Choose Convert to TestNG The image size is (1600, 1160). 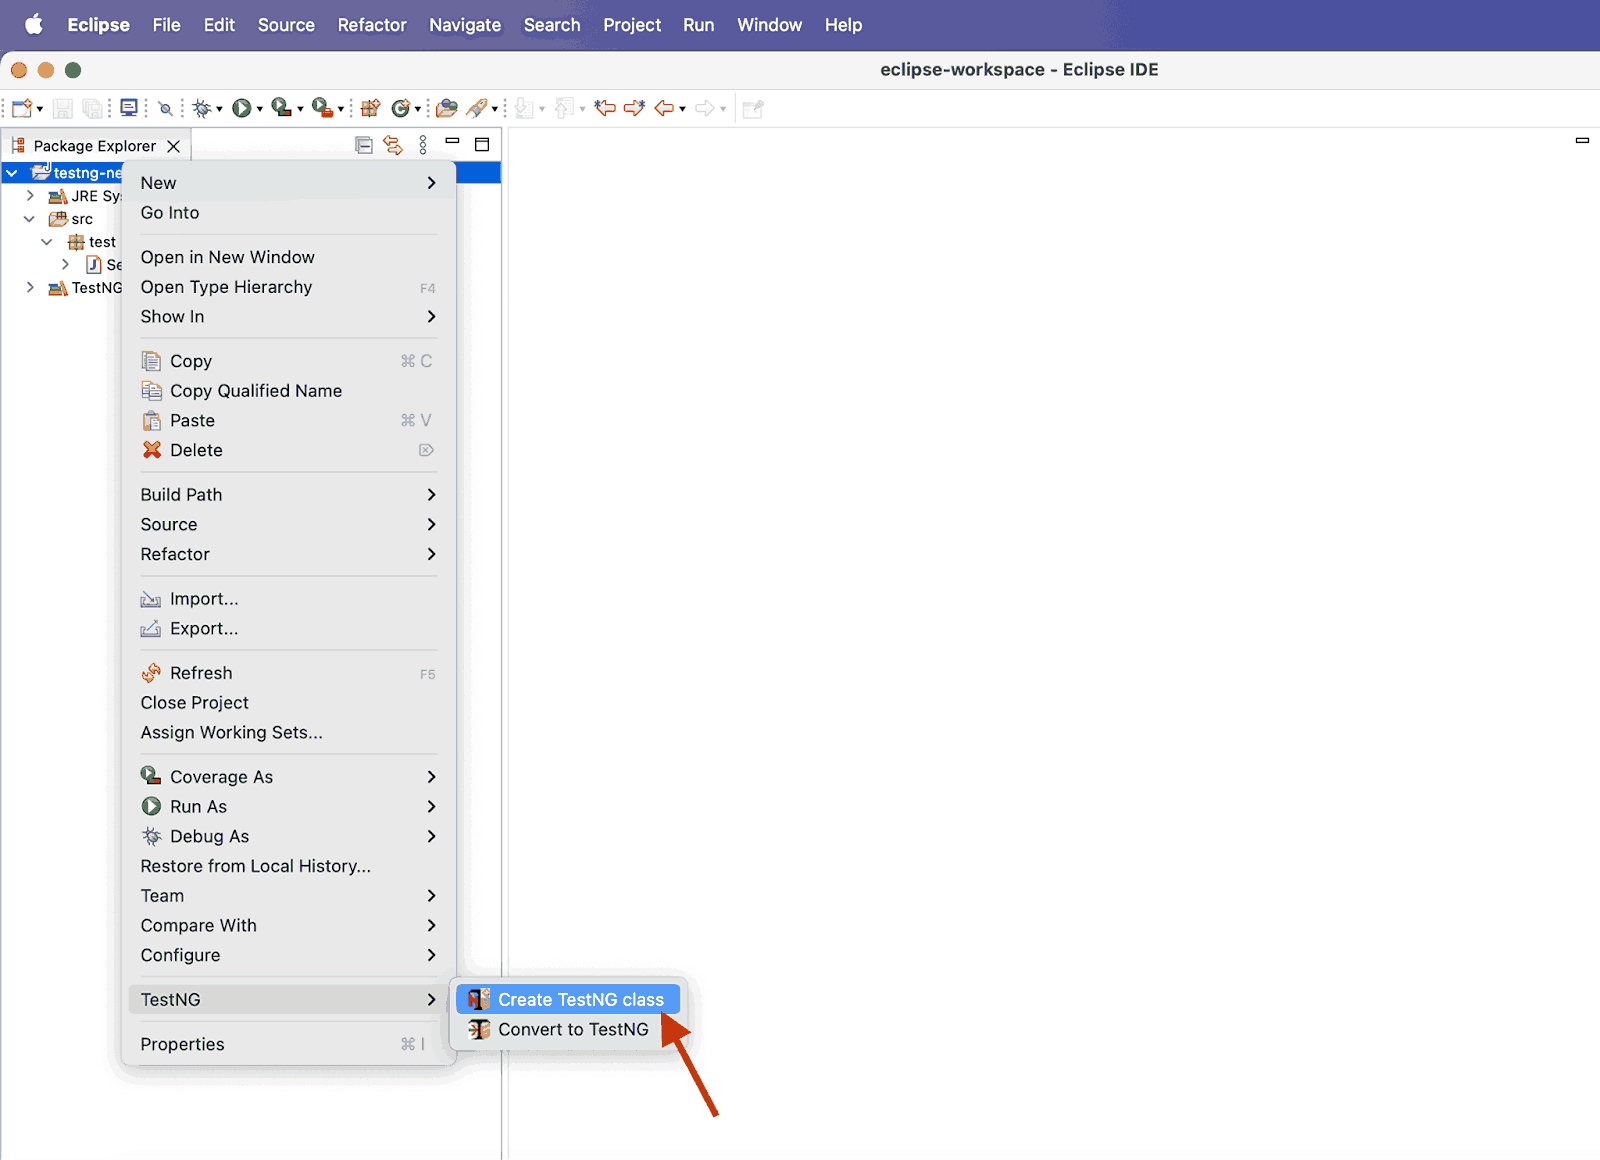pos(572,1029)
